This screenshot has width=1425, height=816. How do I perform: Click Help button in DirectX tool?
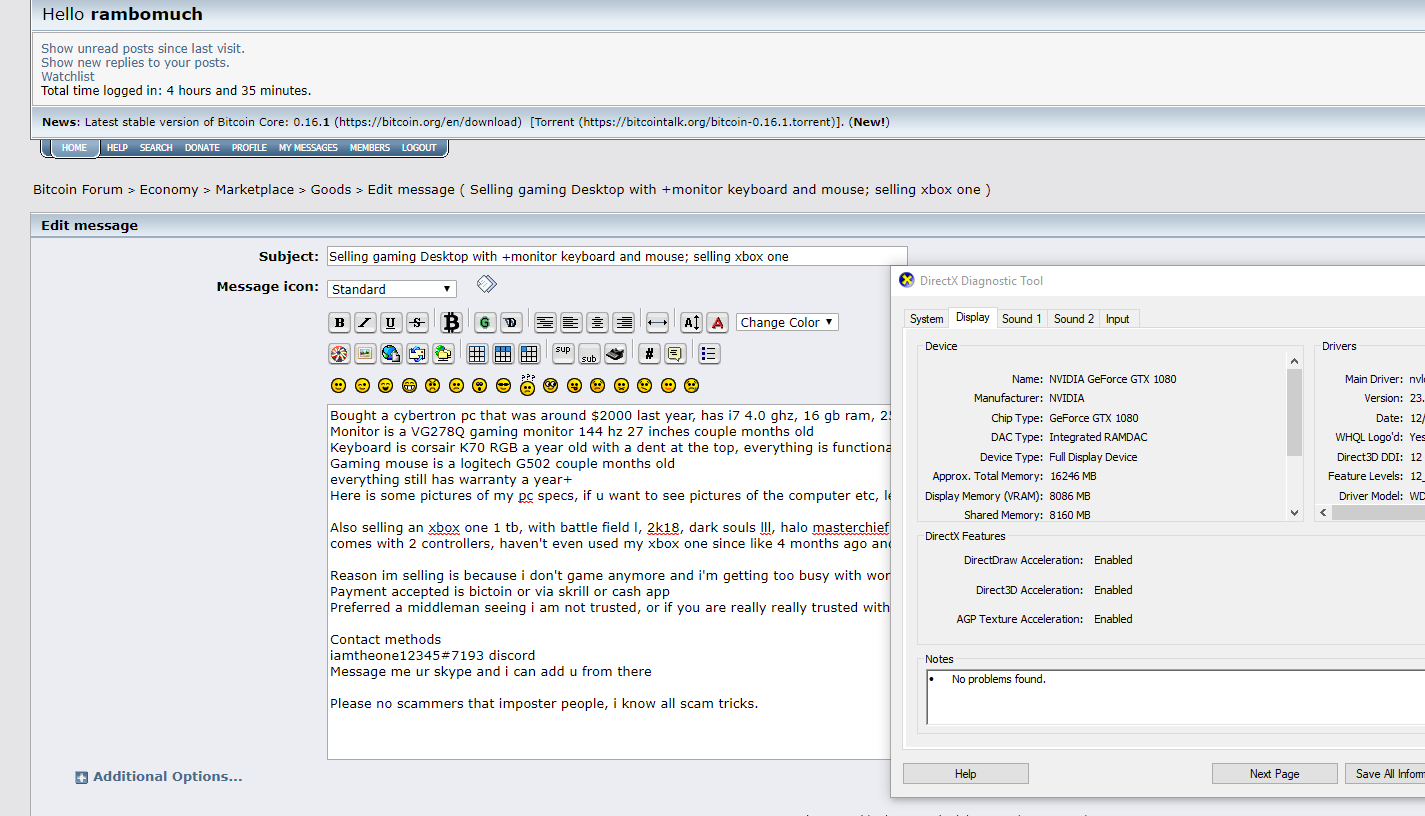[x=965, y=773]
